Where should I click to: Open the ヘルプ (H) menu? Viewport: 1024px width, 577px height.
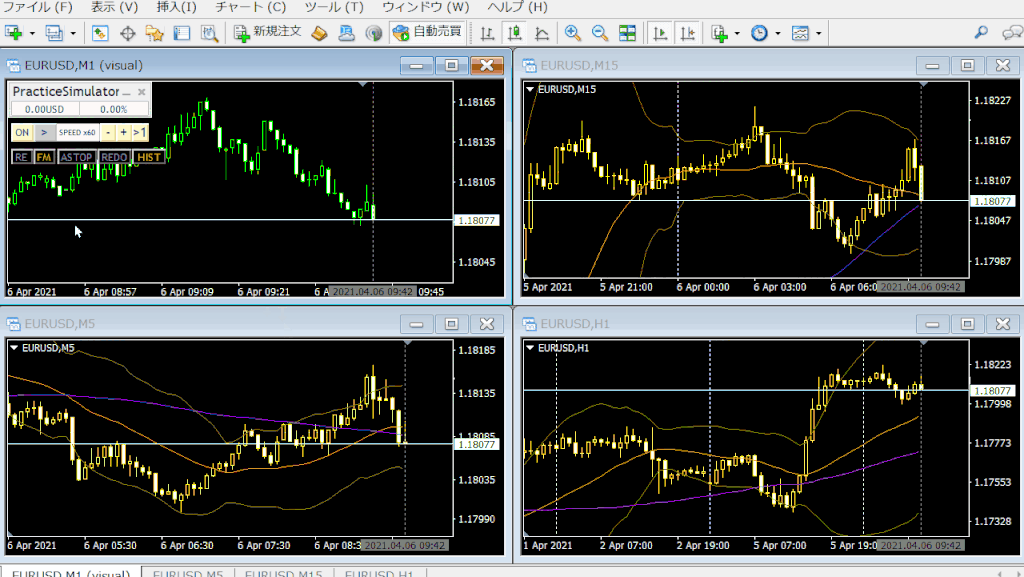pyautogui.click(x=517, y=7)
